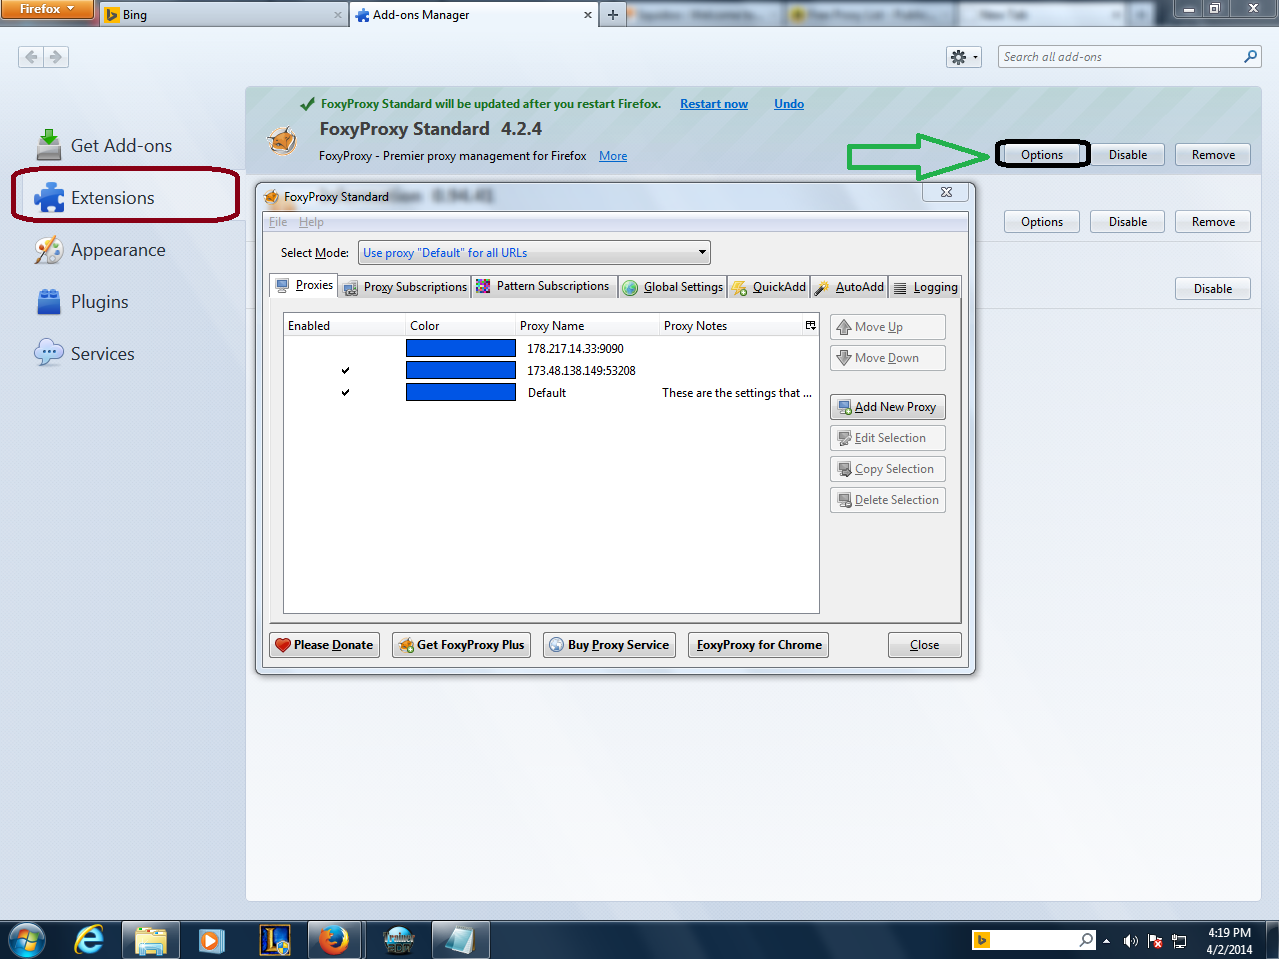1279x959 pixels.
Task: Open the File menu in FoxyProxy dialog
Action: 277,221
